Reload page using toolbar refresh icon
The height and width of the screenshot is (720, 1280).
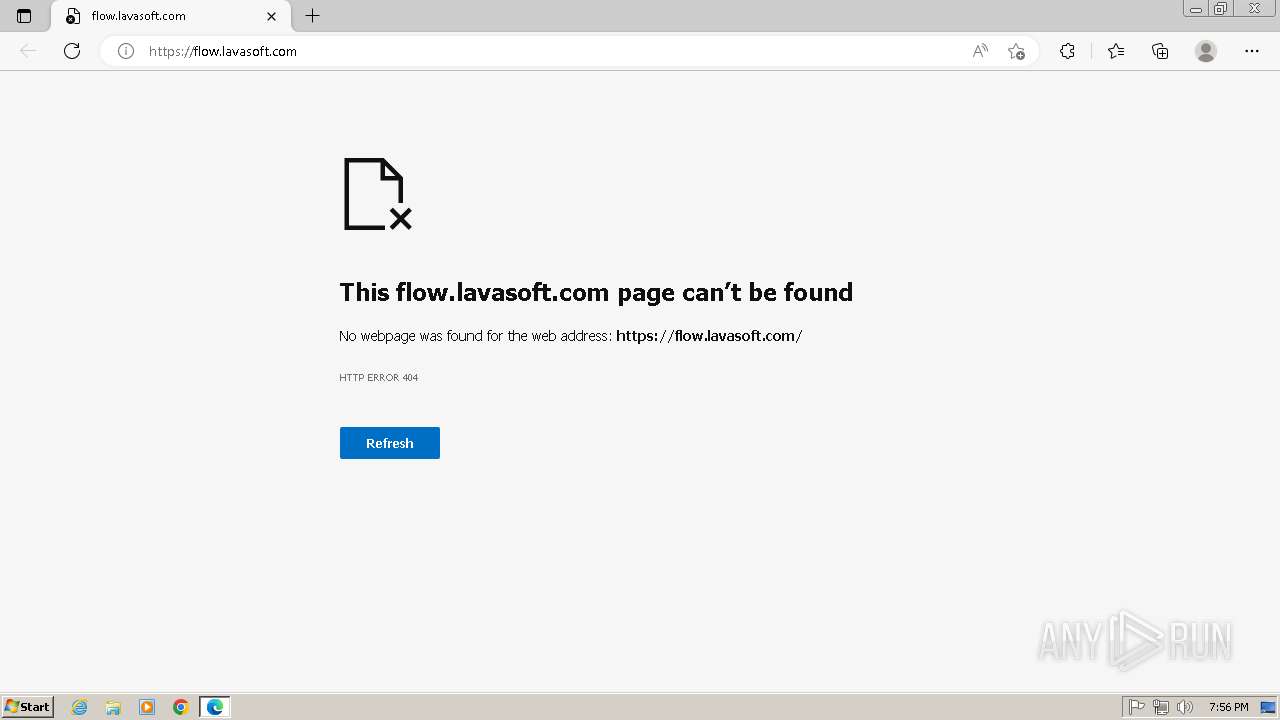[x=72, y=51]
